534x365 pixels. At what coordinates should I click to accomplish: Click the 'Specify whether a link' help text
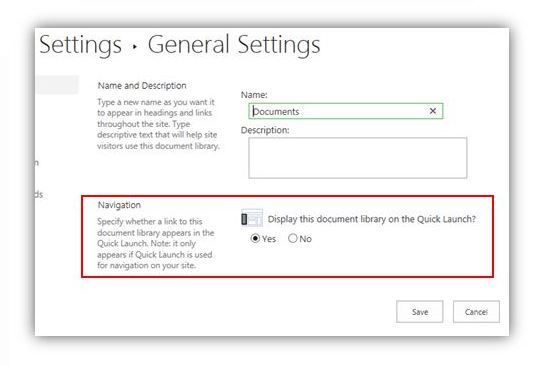click(156, 243)
